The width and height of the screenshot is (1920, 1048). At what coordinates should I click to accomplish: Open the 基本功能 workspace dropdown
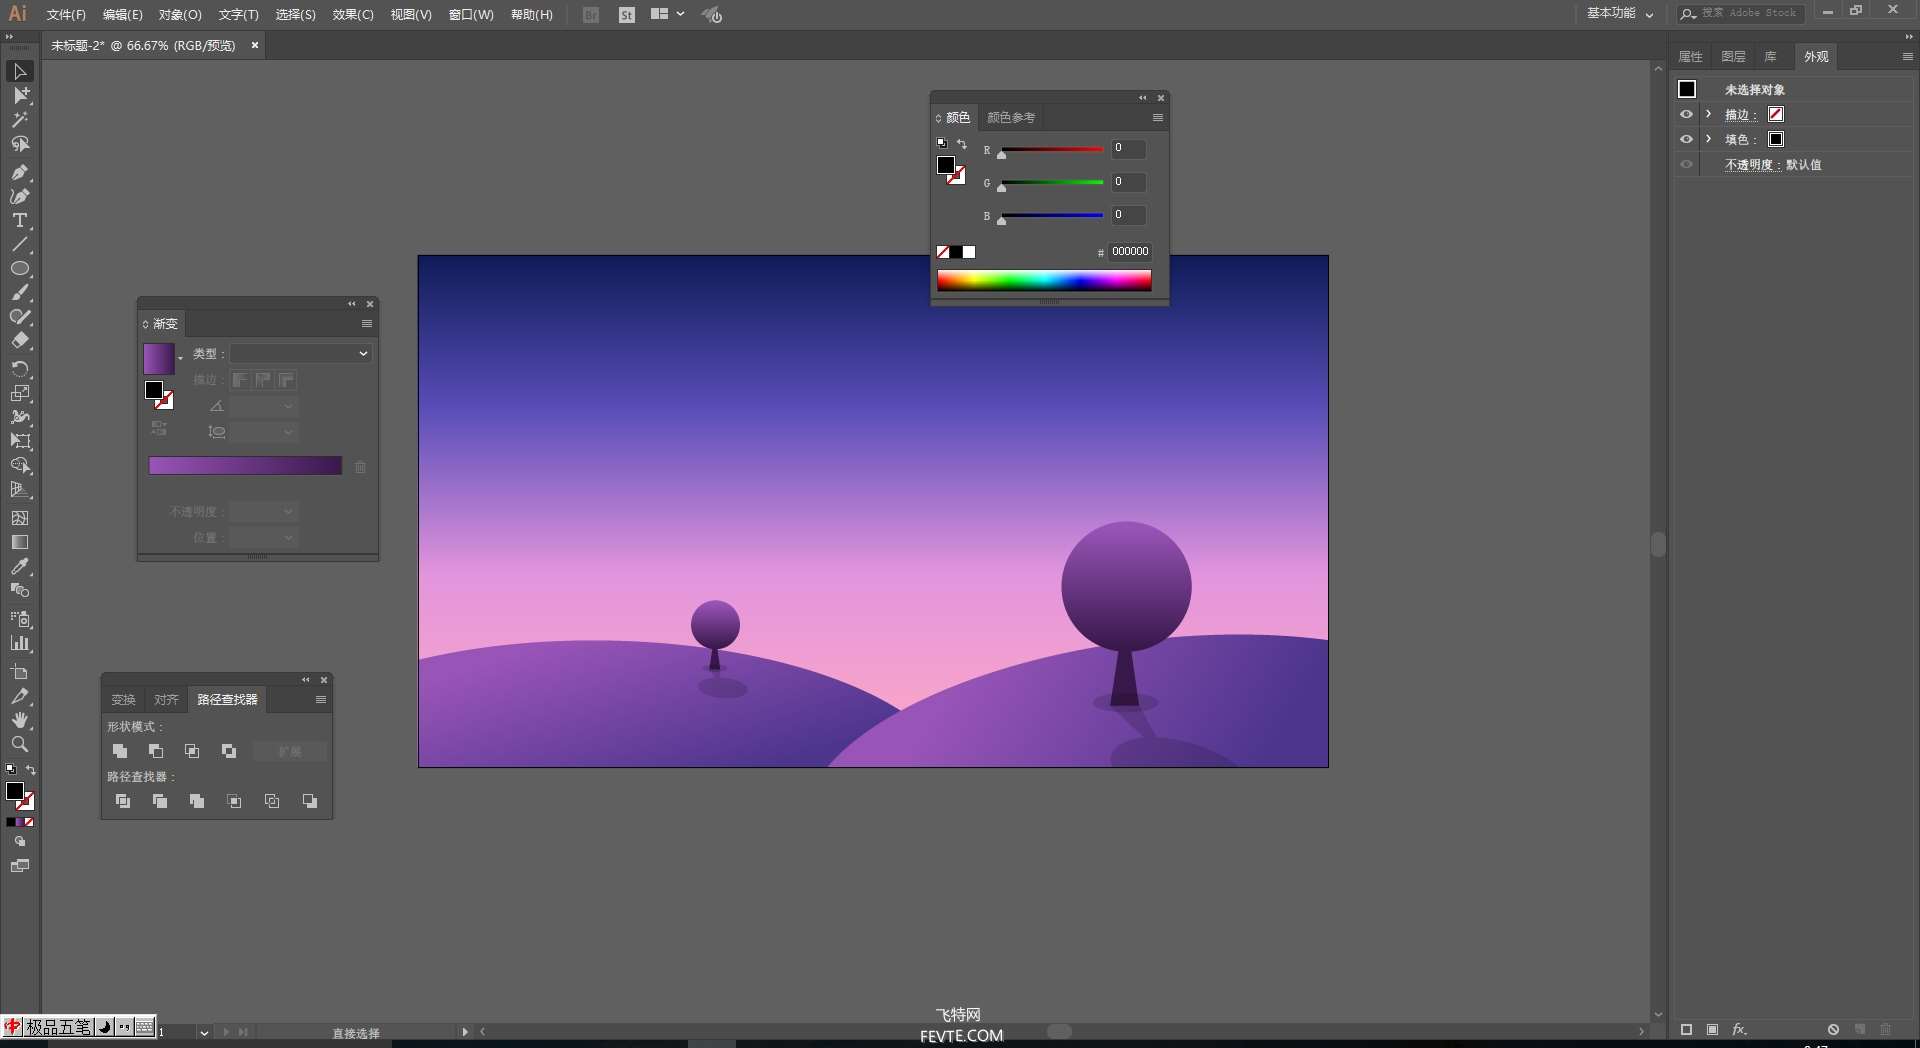click(x=1619, y=14)
